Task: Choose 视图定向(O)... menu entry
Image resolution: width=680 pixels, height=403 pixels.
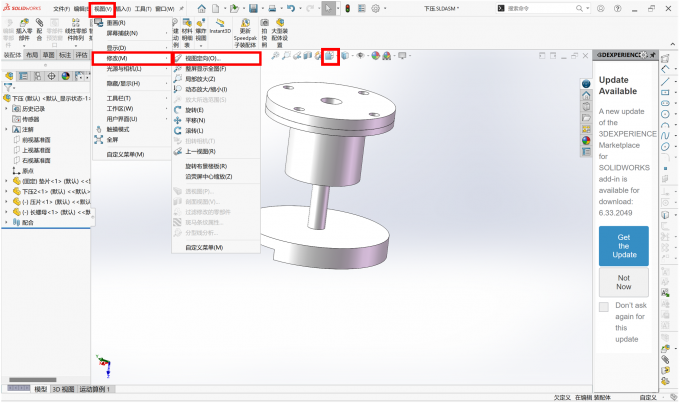Action: [216, 59]
